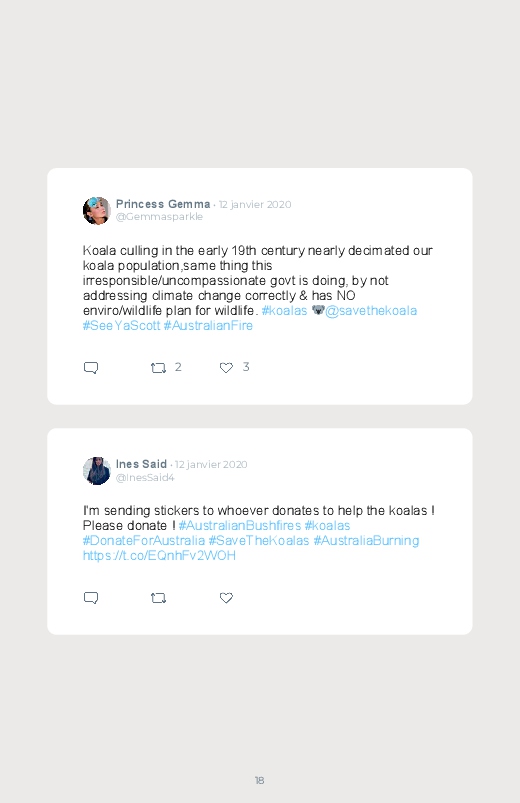Click the #AustralianBushfires hashtag
520x803 pixels.
click(x=240, y=525)
